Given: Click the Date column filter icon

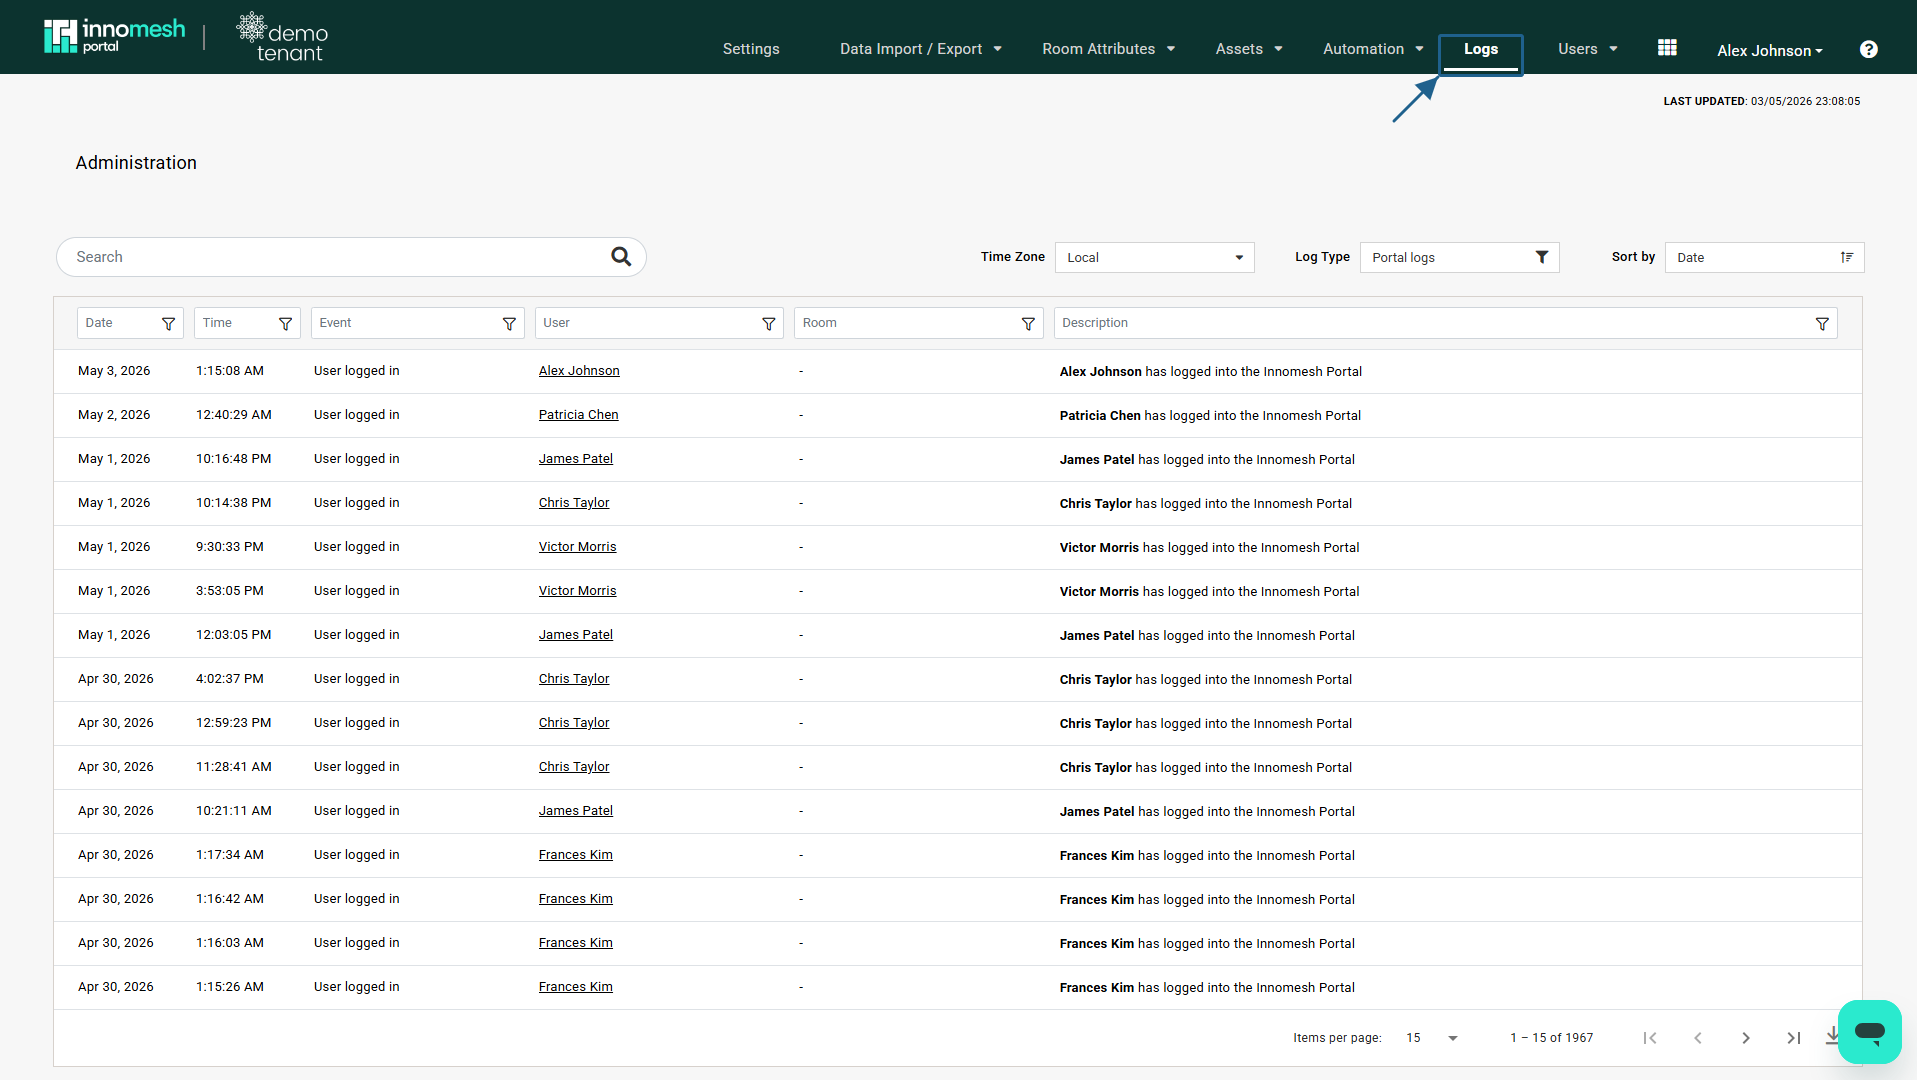Looking at the screenshot, I should pyautogui.click(x=168, y=324).
